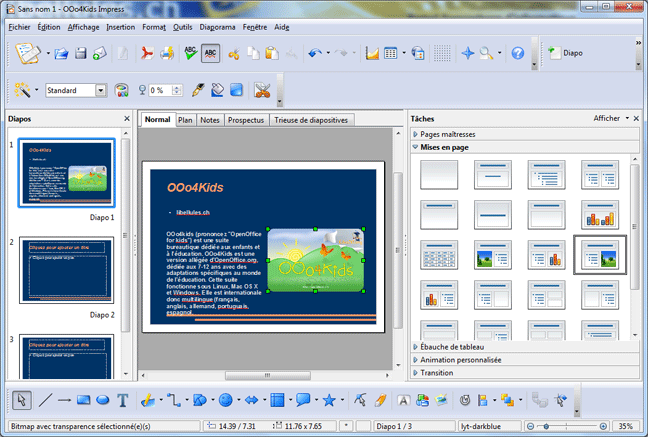
Task: Open the Curve tool dropdown arrow
Action: pos(161,400)
